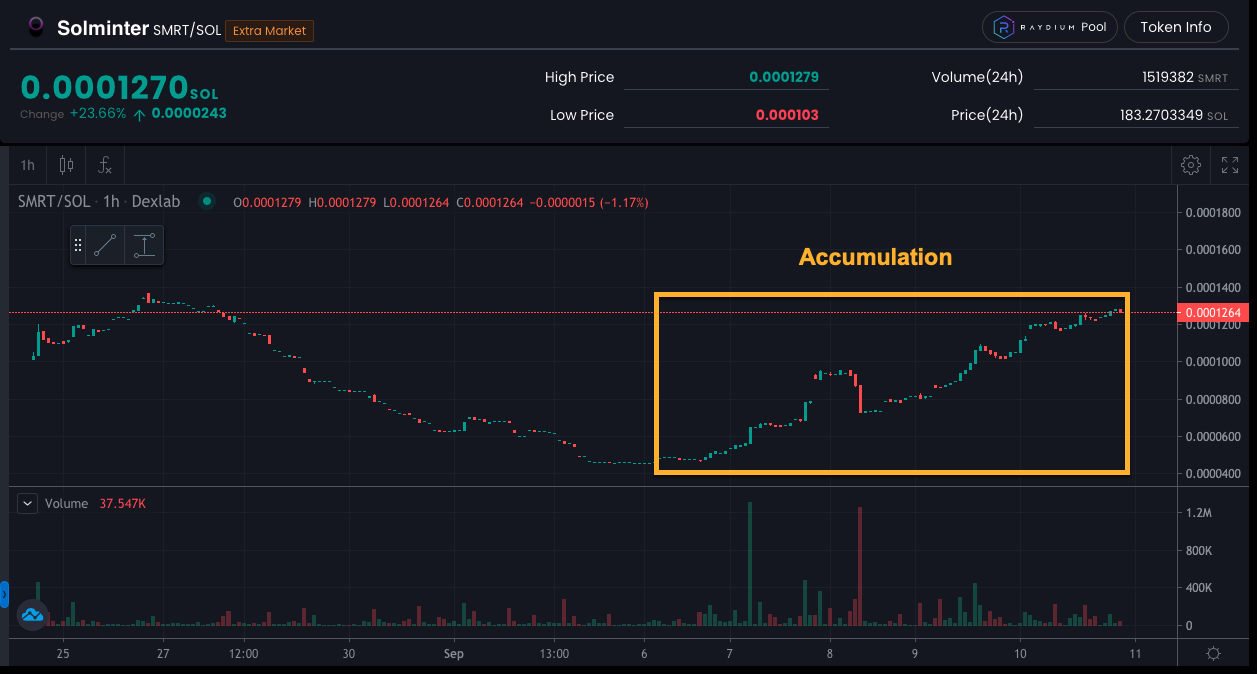Open the Token Info page

click(1175, 27)
